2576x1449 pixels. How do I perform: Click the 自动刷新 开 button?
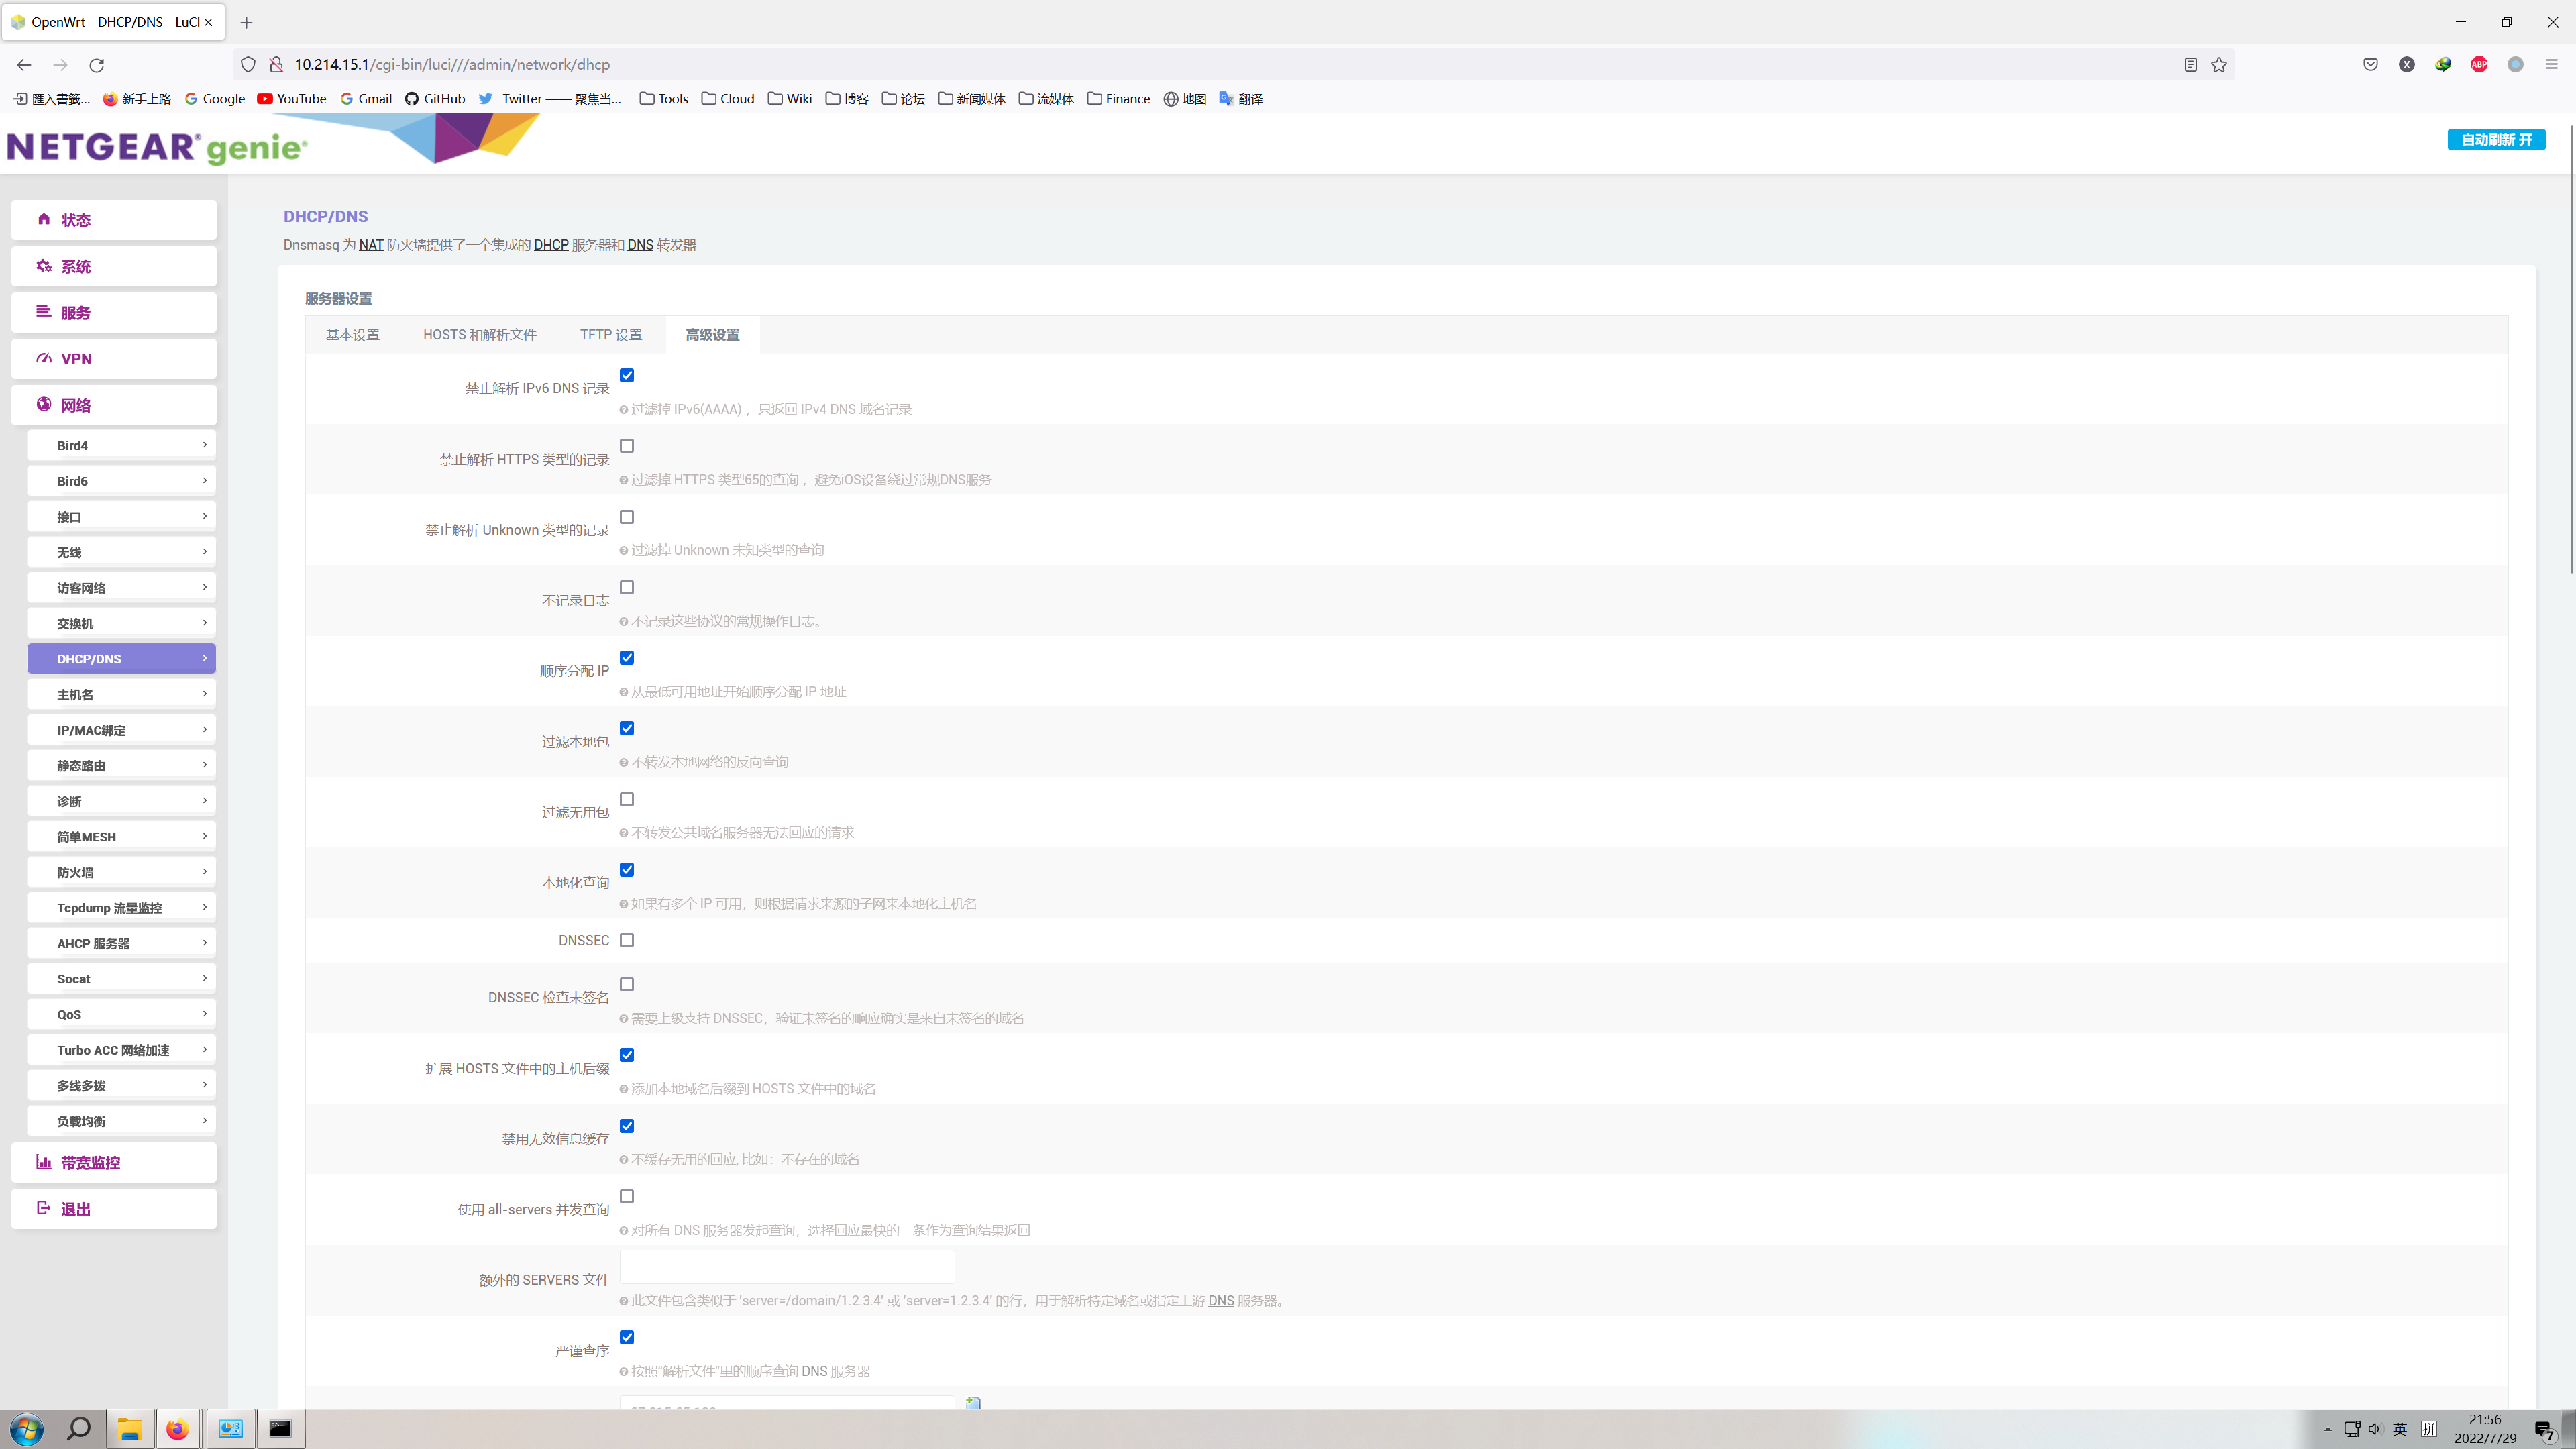tap(2496, 140)
